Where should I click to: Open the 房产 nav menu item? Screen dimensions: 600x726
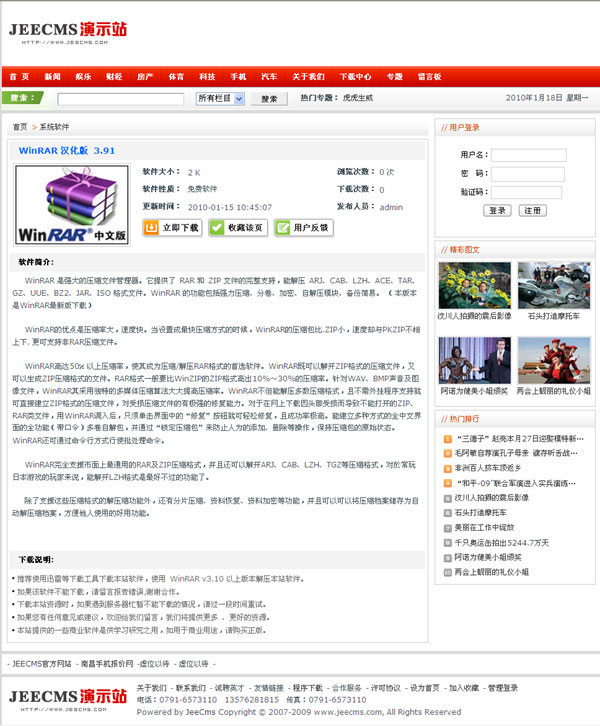coord(145,76)
